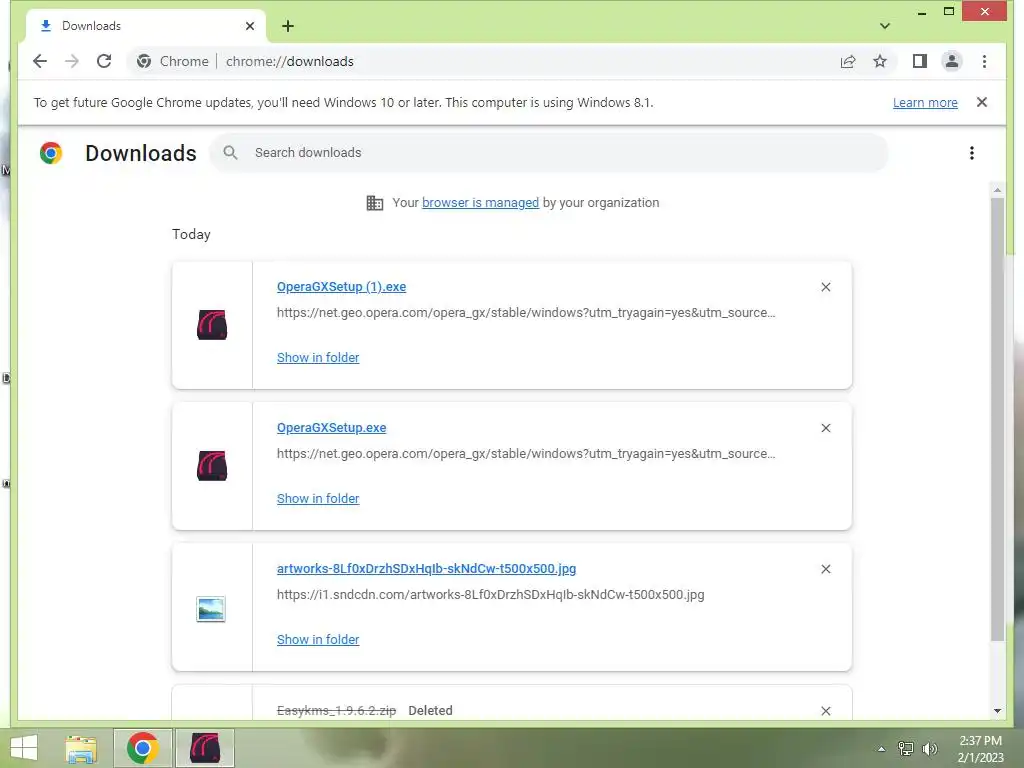Click the page scrollbar up arrow
The width and height of the screenshot is (1024, 768).
997,190
